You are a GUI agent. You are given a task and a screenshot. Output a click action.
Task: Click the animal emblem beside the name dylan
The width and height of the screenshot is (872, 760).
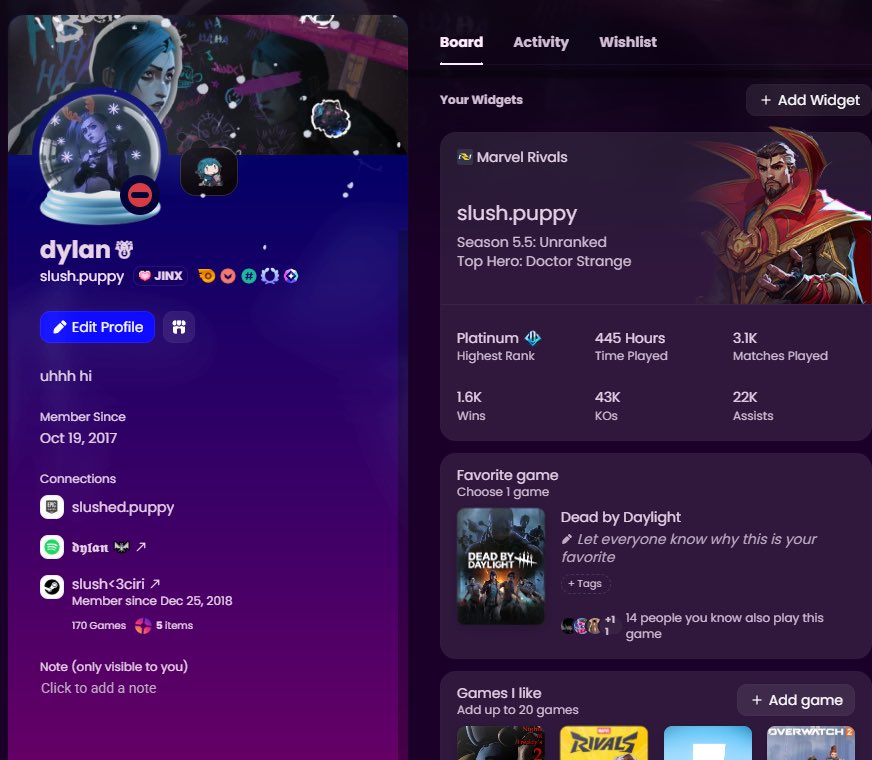pyautogui.click(x=124, y=250)
